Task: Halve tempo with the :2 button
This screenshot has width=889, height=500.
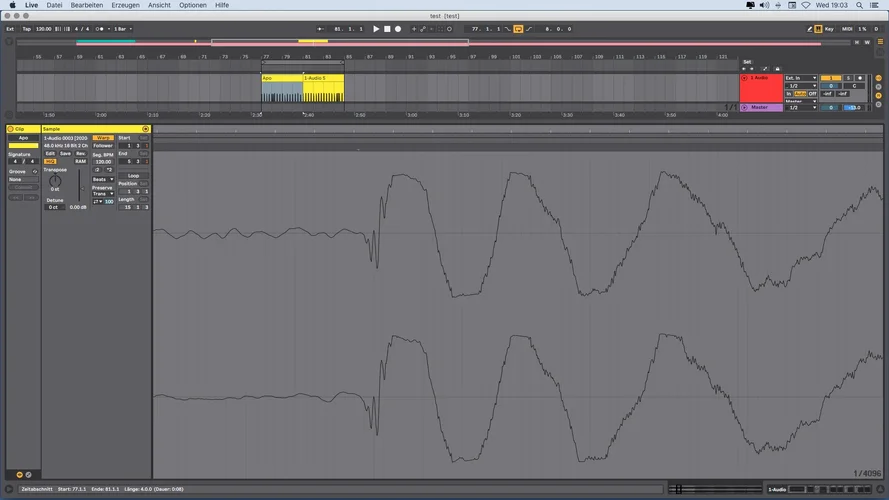Action: [x=97, y=170]
